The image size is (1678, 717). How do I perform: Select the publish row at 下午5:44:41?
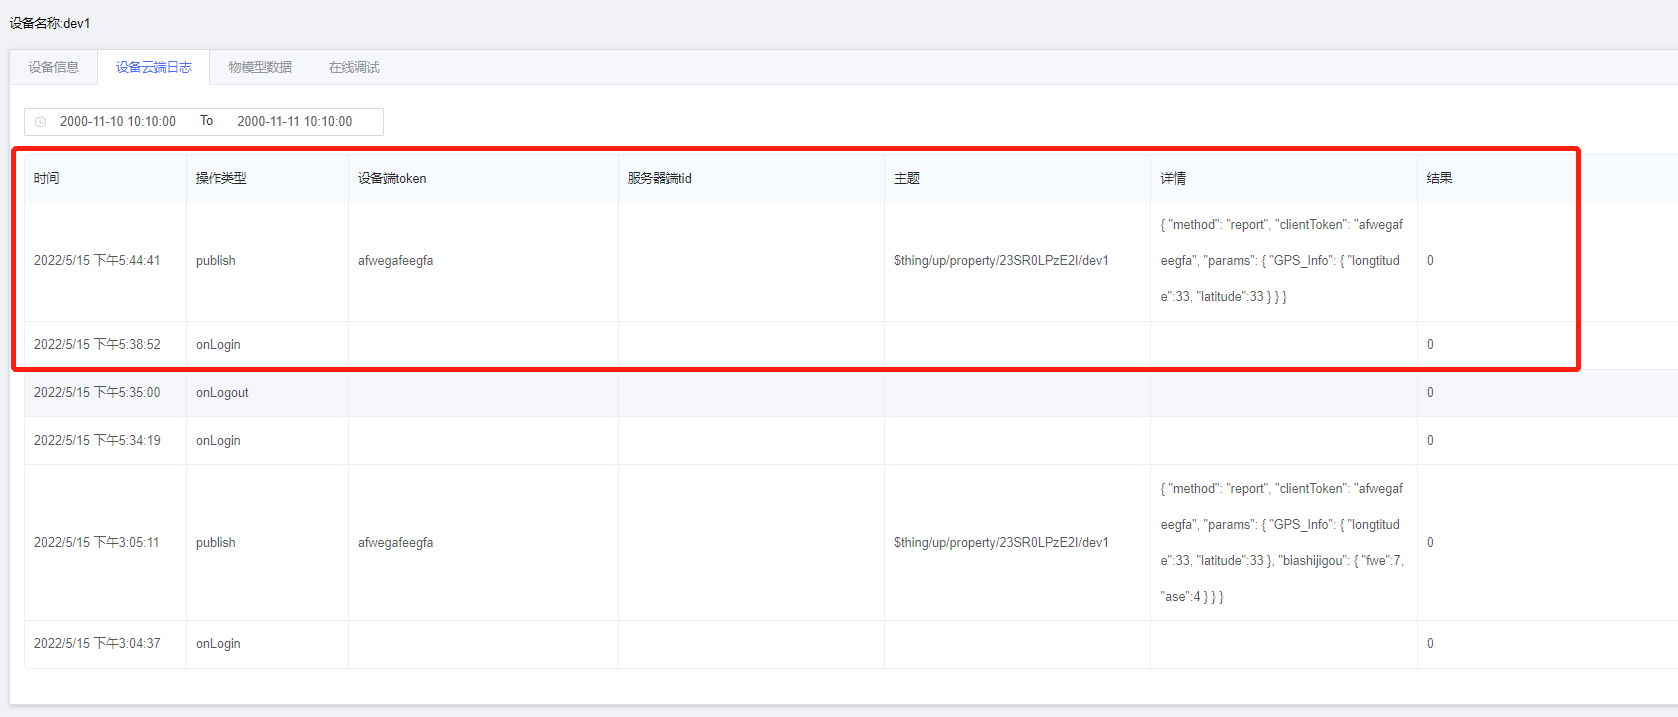[216, 261]
